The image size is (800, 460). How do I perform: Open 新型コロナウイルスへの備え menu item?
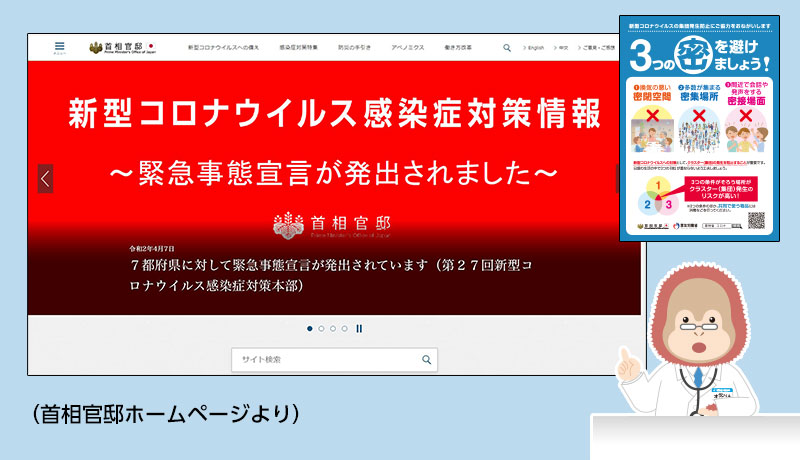pos(223,47)
